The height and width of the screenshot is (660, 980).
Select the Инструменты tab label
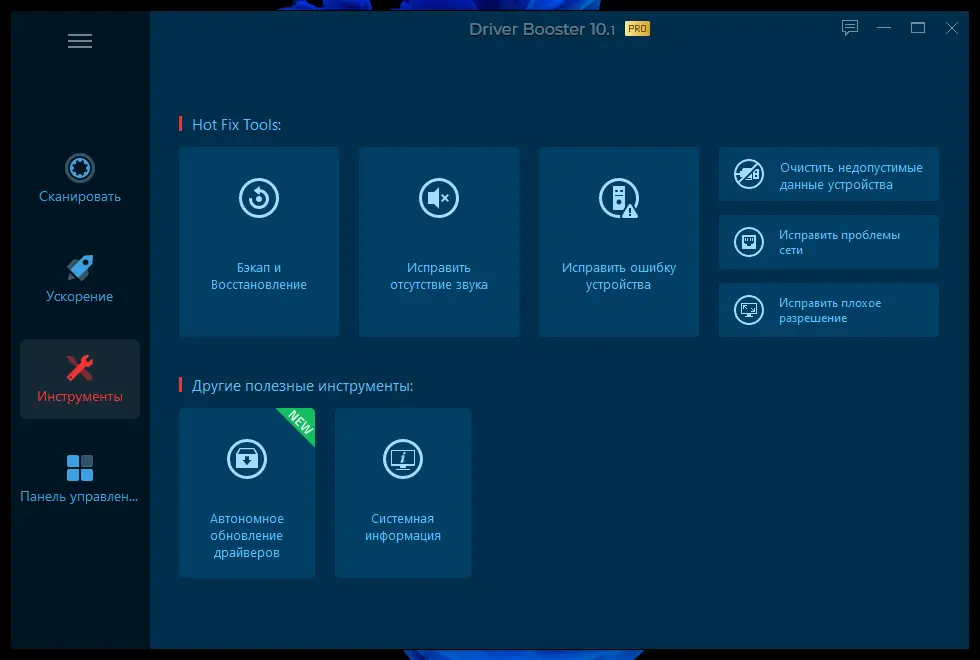tap(80, 396)
